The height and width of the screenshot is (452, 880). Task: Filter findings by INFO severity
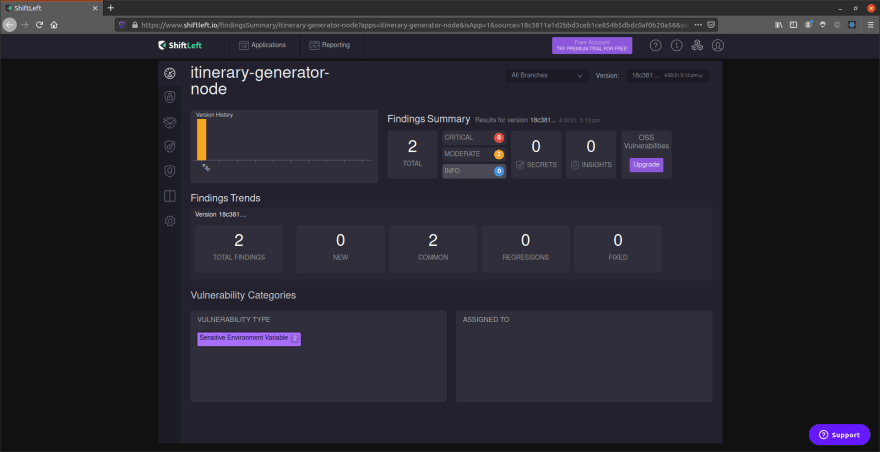coord(474,171)
